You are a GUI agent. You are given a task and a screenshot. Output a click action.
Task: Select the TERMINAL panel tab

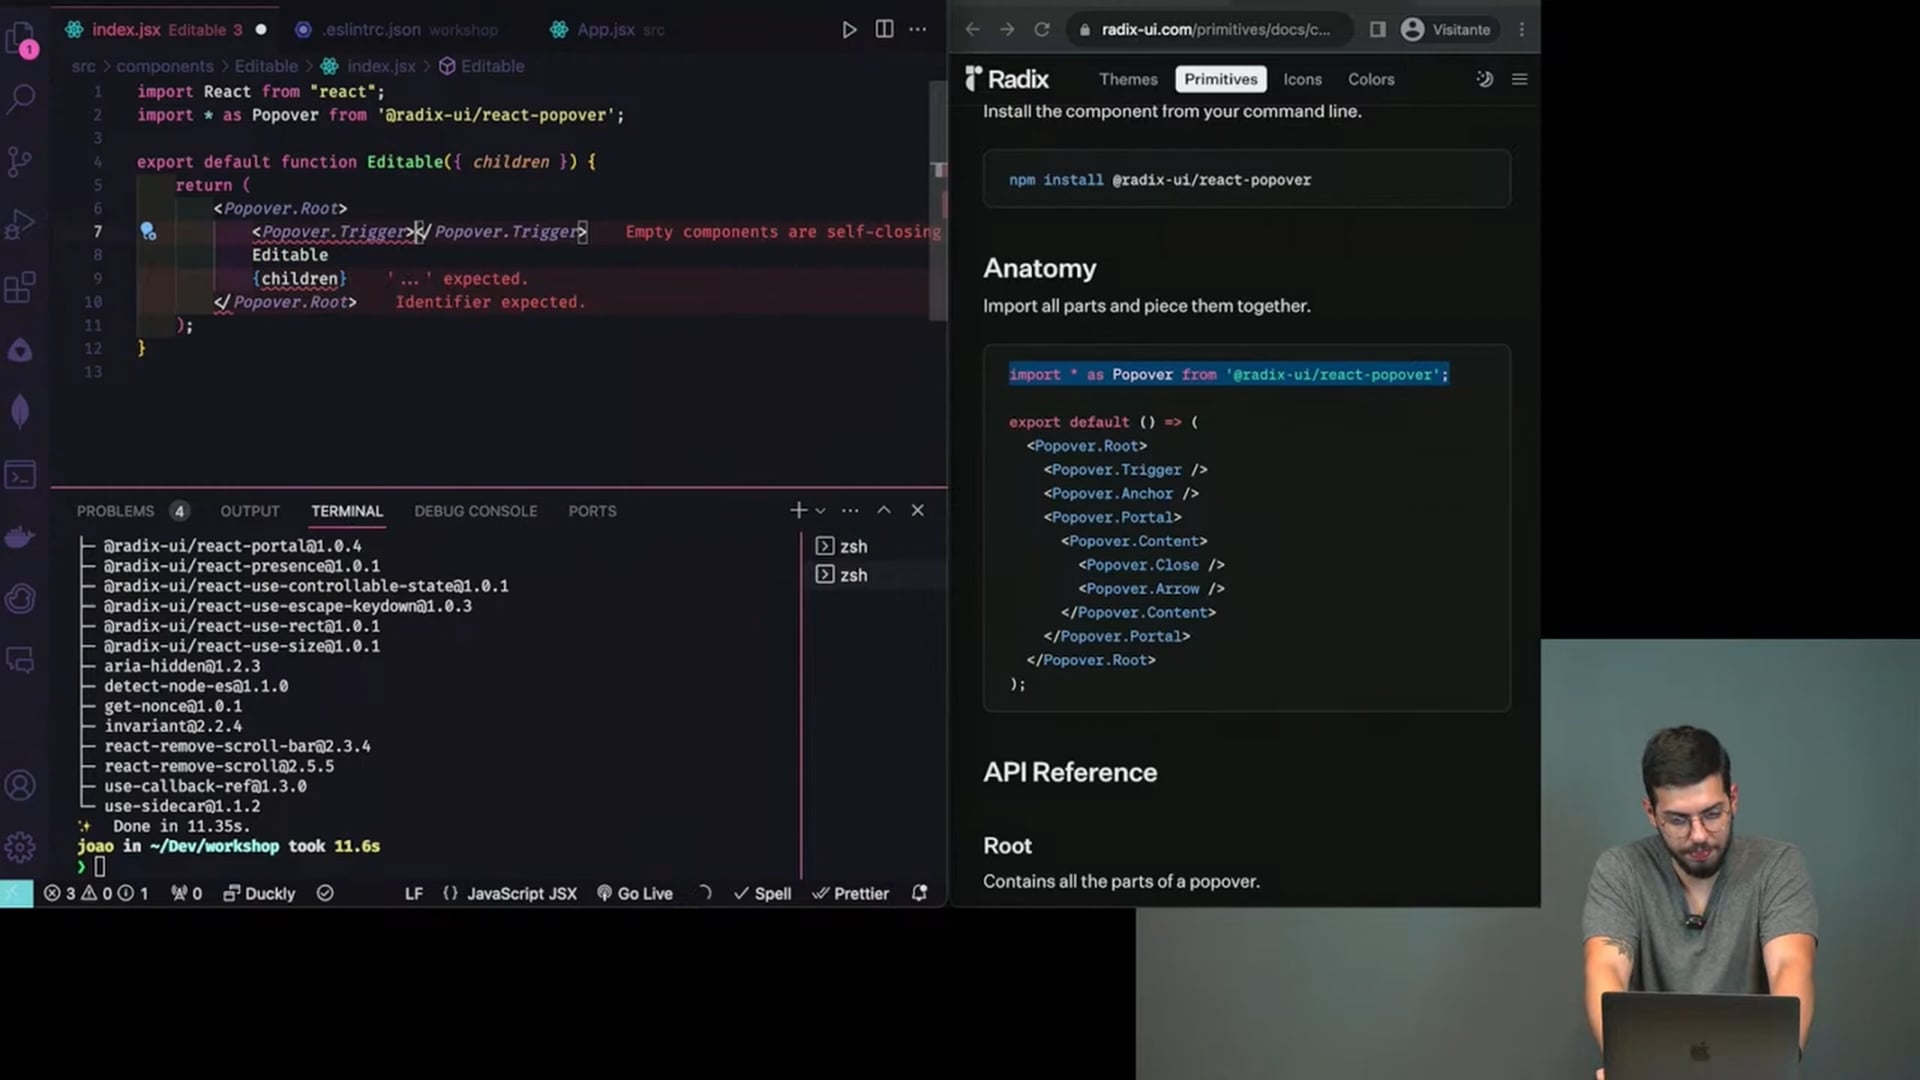pos(347,511)
